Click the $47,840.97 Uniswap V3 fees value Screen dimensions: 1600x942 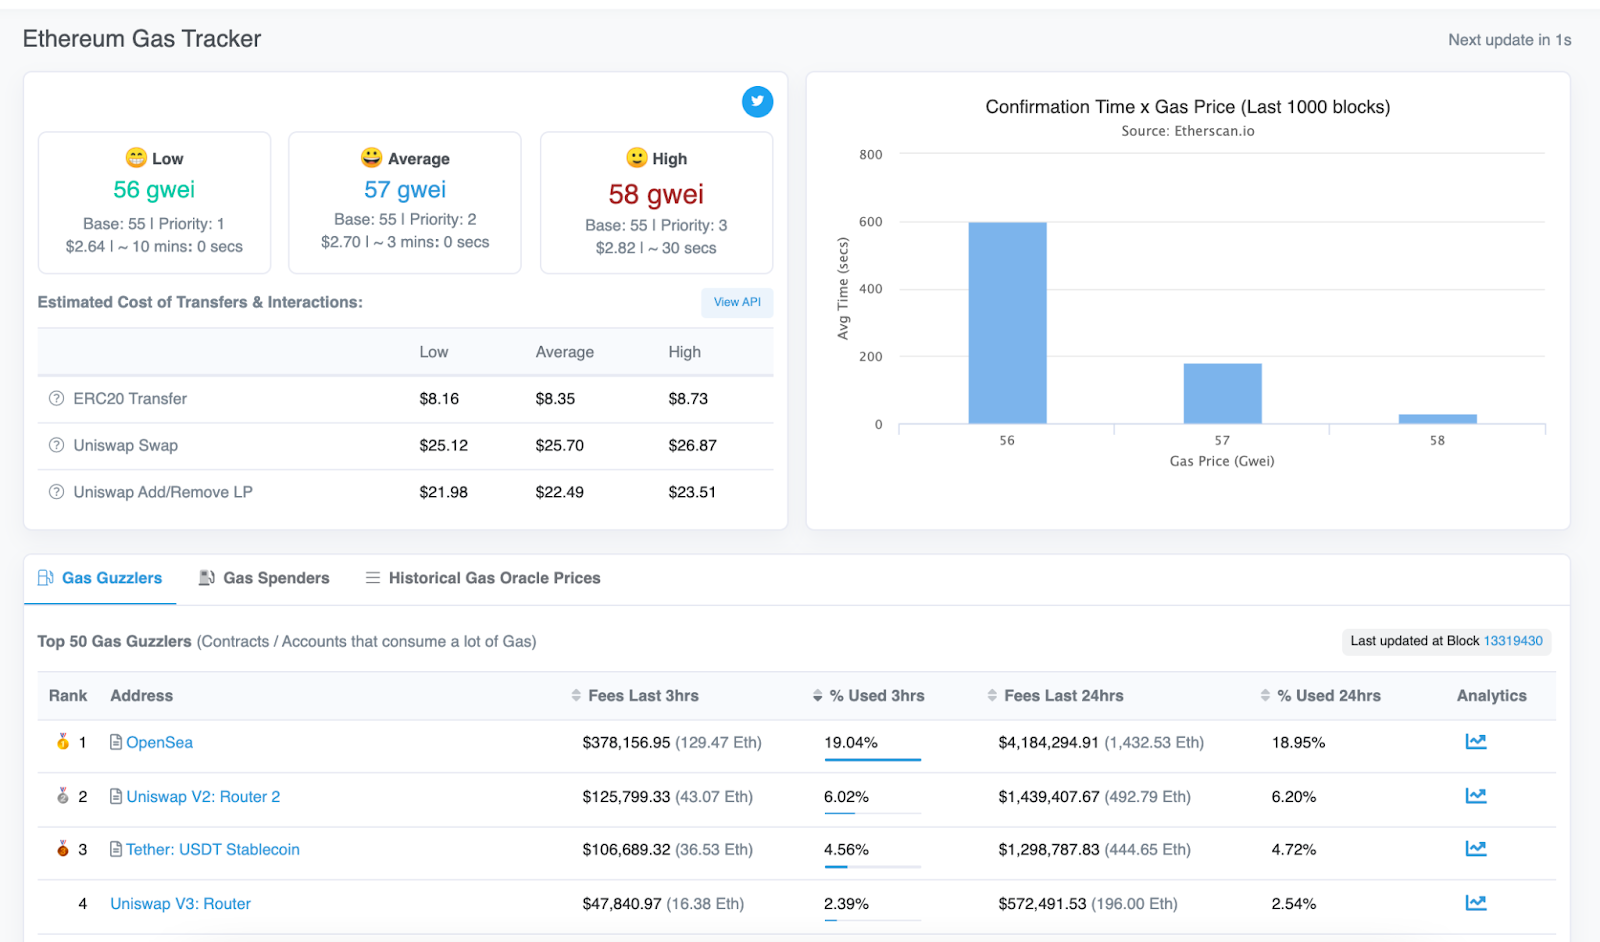(x=622, y=904)
